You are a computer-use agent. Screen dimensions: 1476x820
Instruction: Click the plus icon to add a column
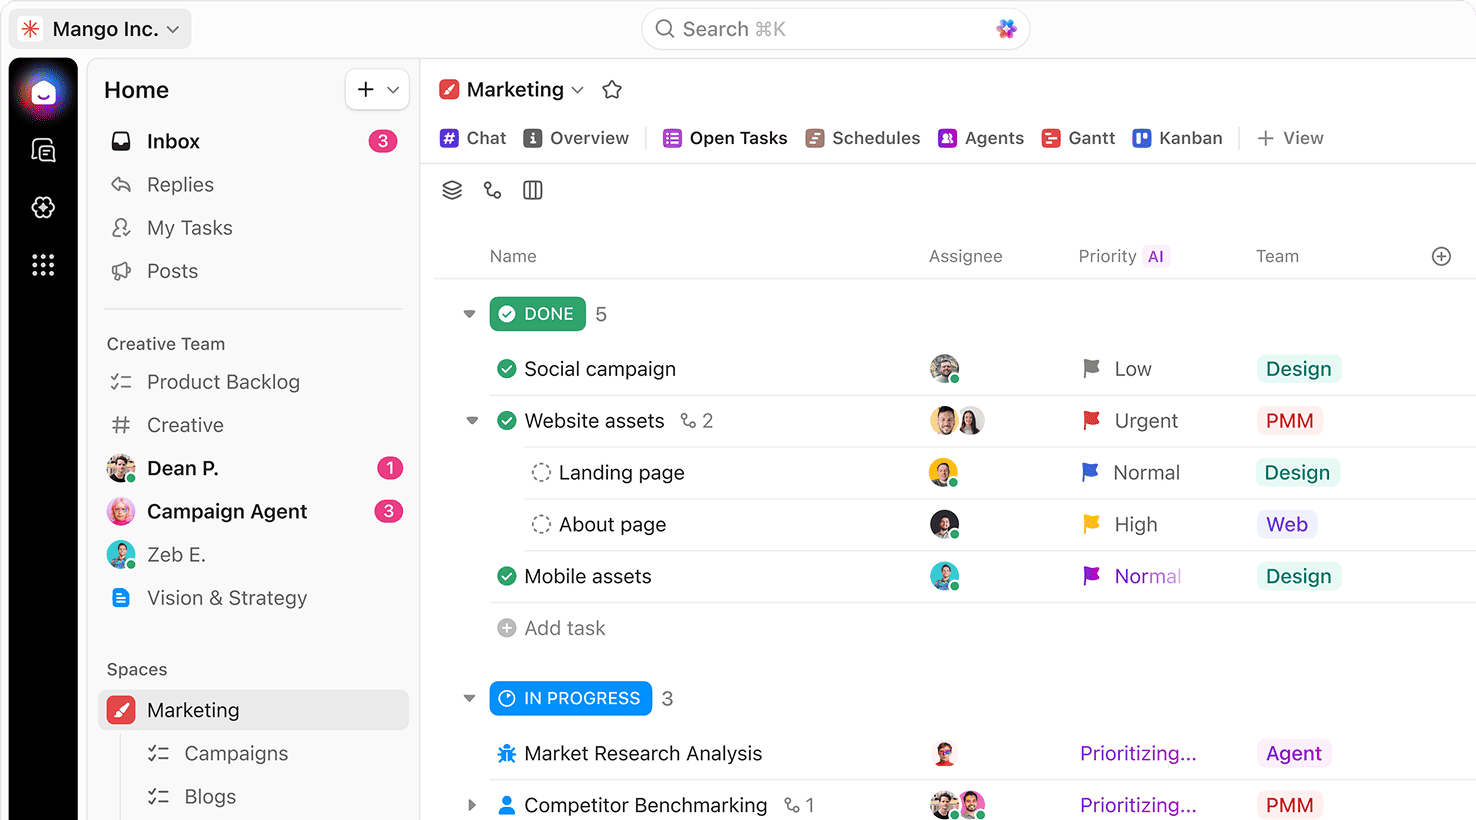tap(1441, 256)
